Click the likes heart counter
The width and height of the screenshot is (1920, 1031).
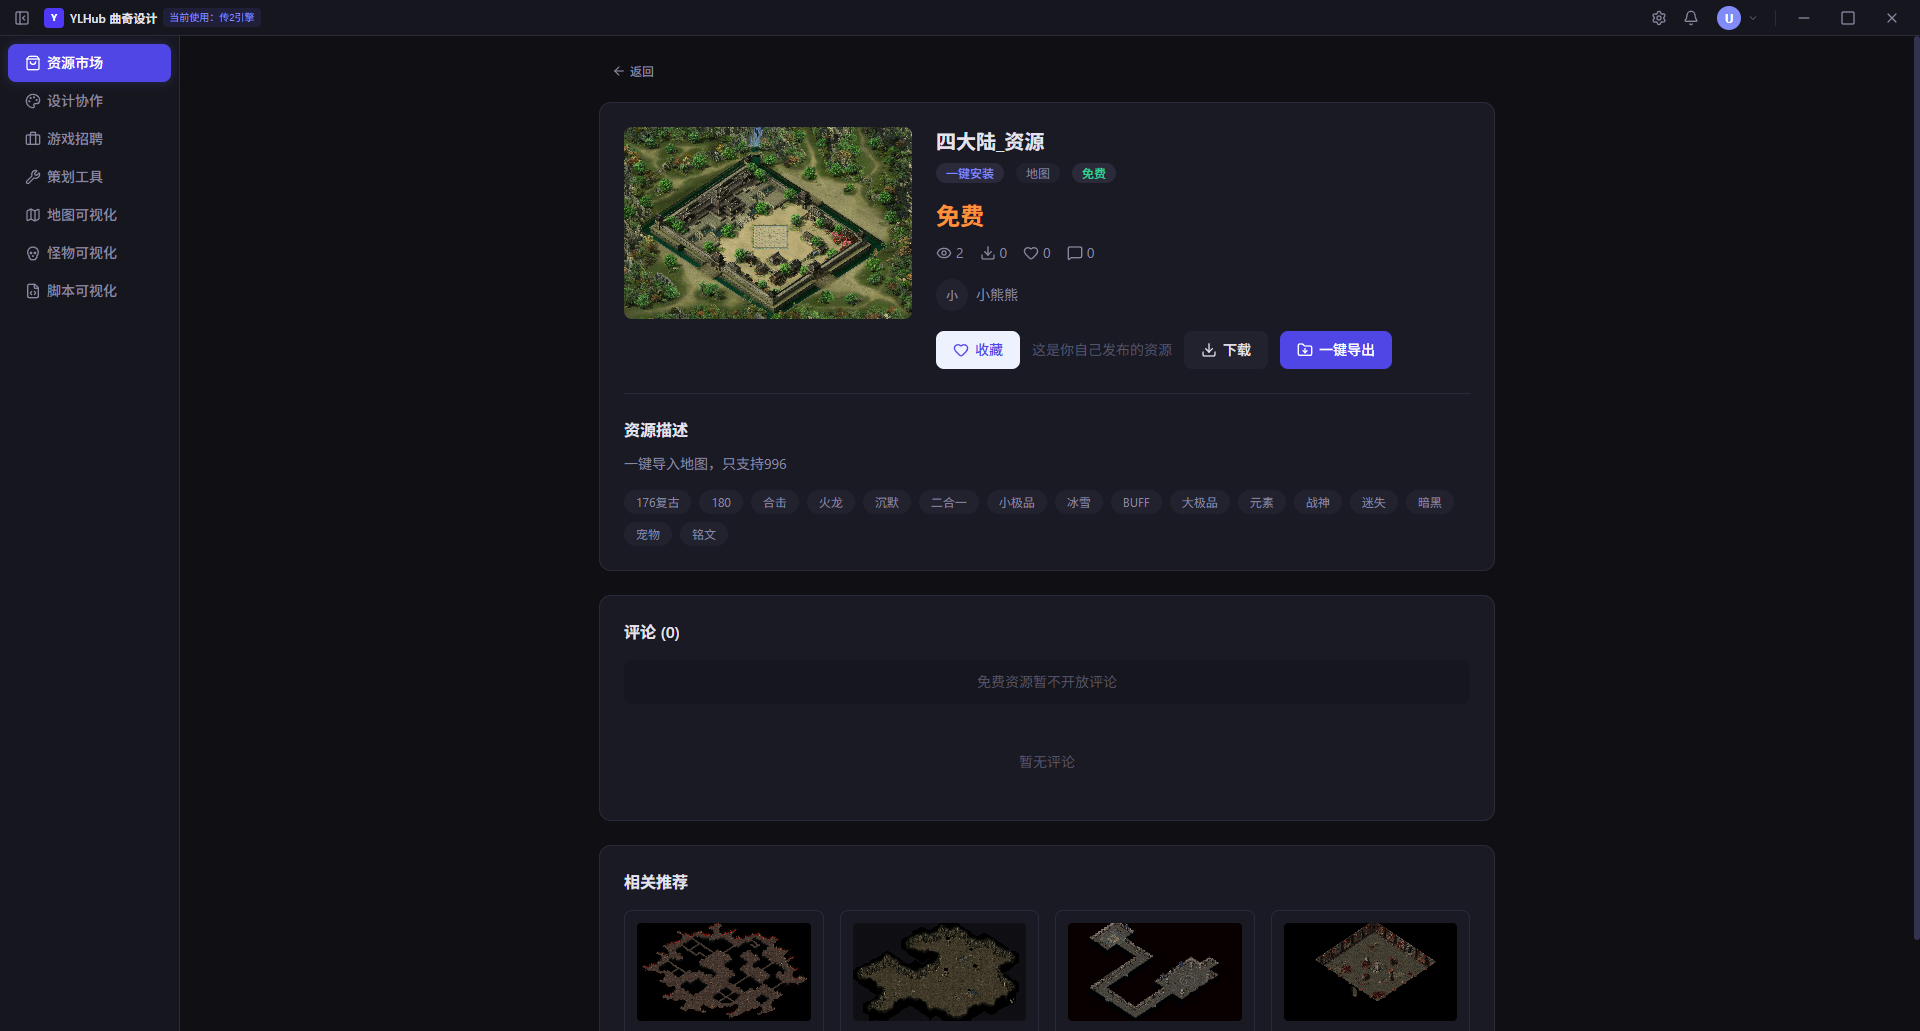(1037, 253)
